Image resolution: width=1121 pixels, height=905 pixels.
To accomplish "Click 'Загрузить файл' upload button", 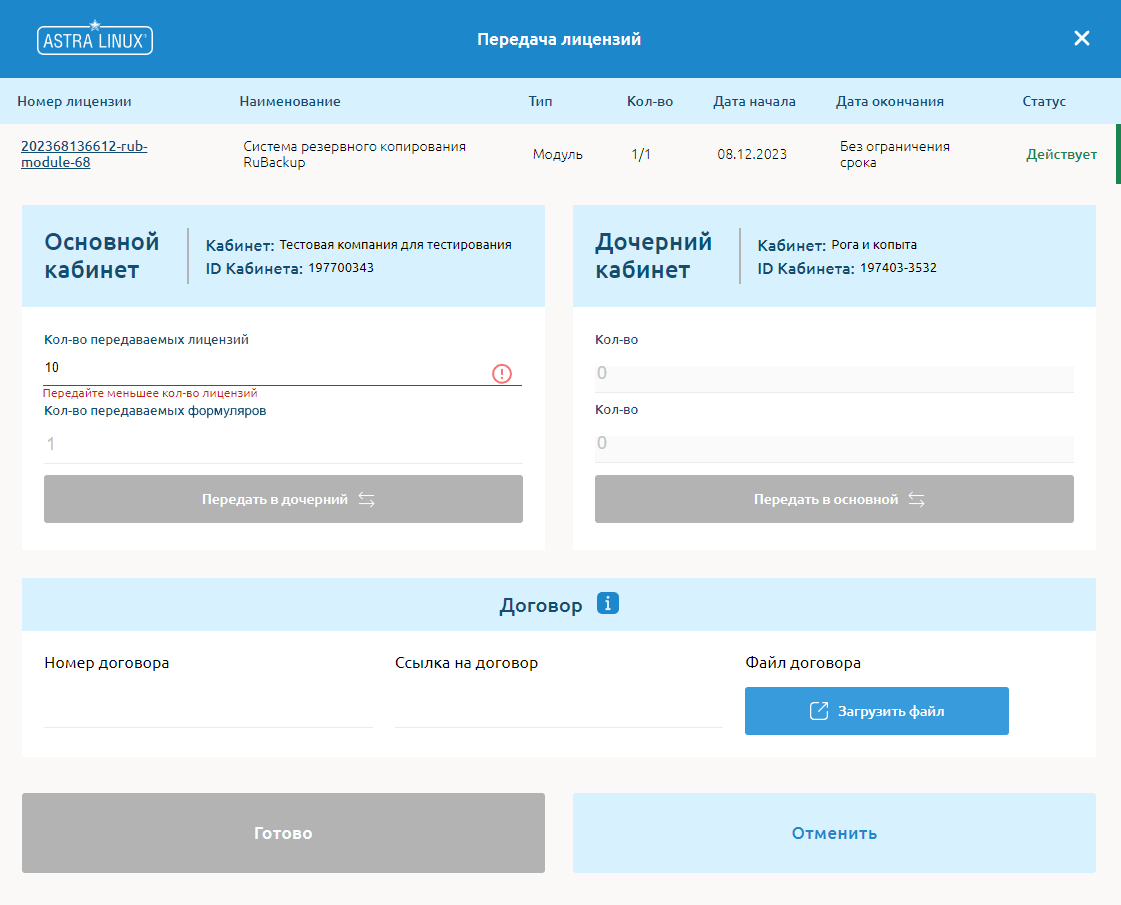I will [x=876, y=711].
